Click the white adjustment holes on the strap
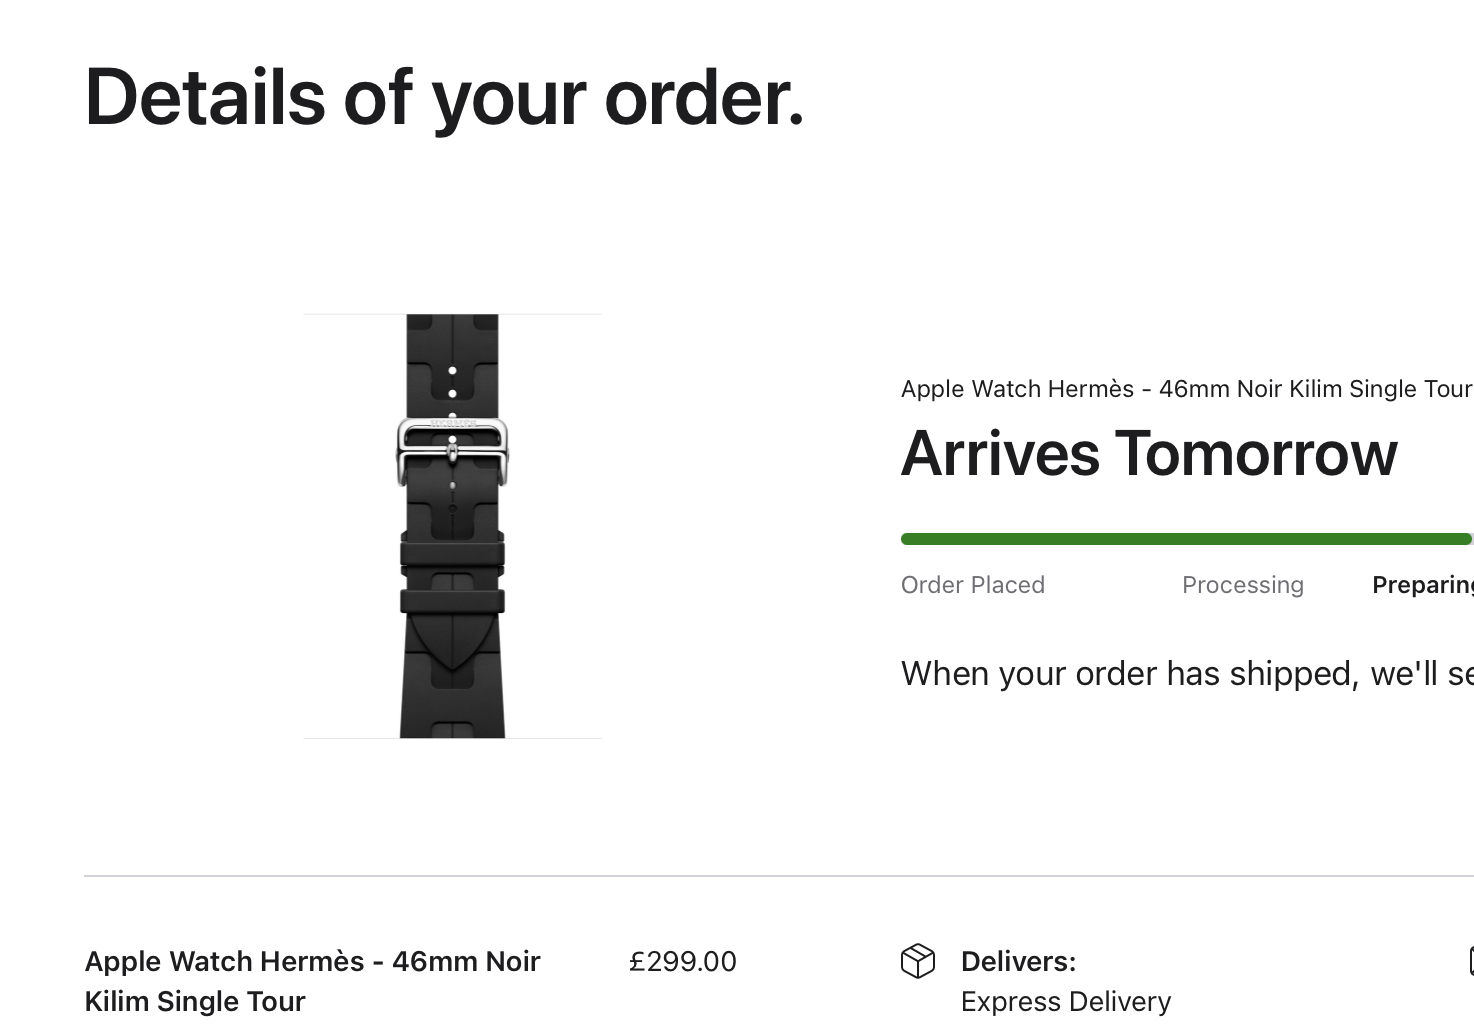The width and height of the screenshot is (1474, 1024). [x=452, y=382]
